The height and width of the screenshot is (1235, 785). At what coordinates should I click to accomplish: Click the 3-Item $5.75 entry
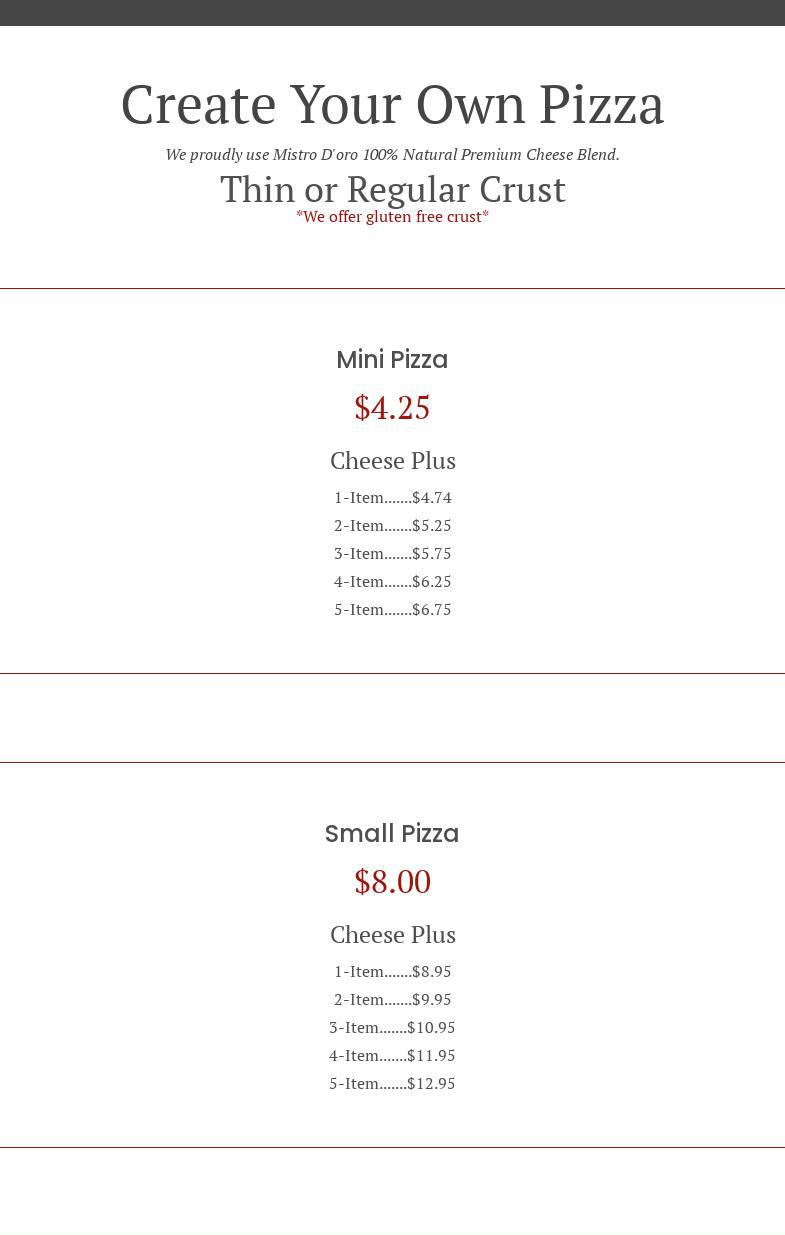click(392, 554)
